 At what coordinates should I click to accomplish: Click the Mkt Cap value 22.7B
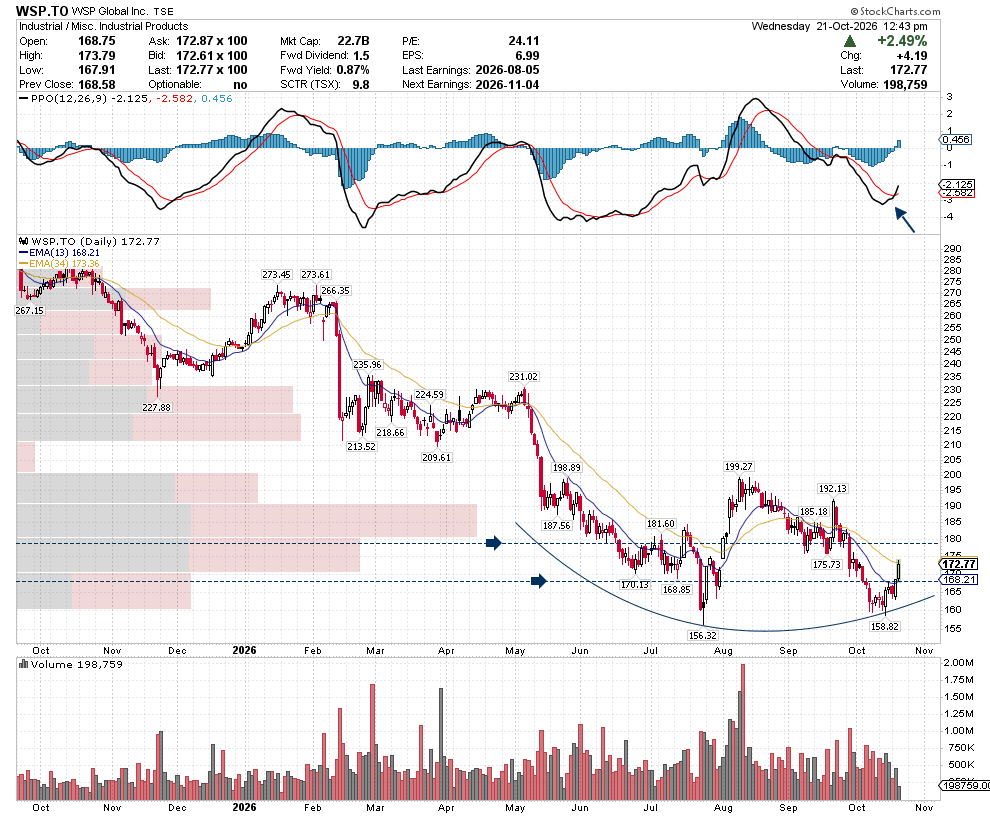coord(353,41)
